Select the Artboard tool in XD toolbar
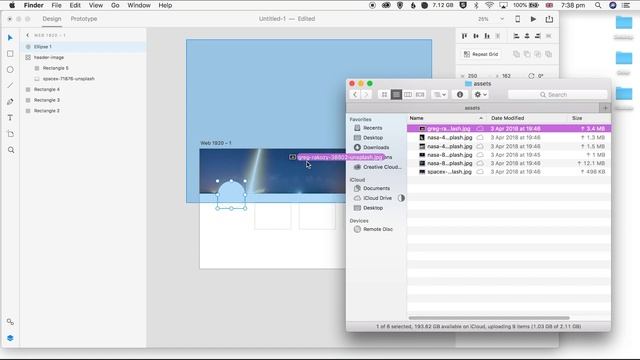This screenshot has height=360, width=640. 10,134
